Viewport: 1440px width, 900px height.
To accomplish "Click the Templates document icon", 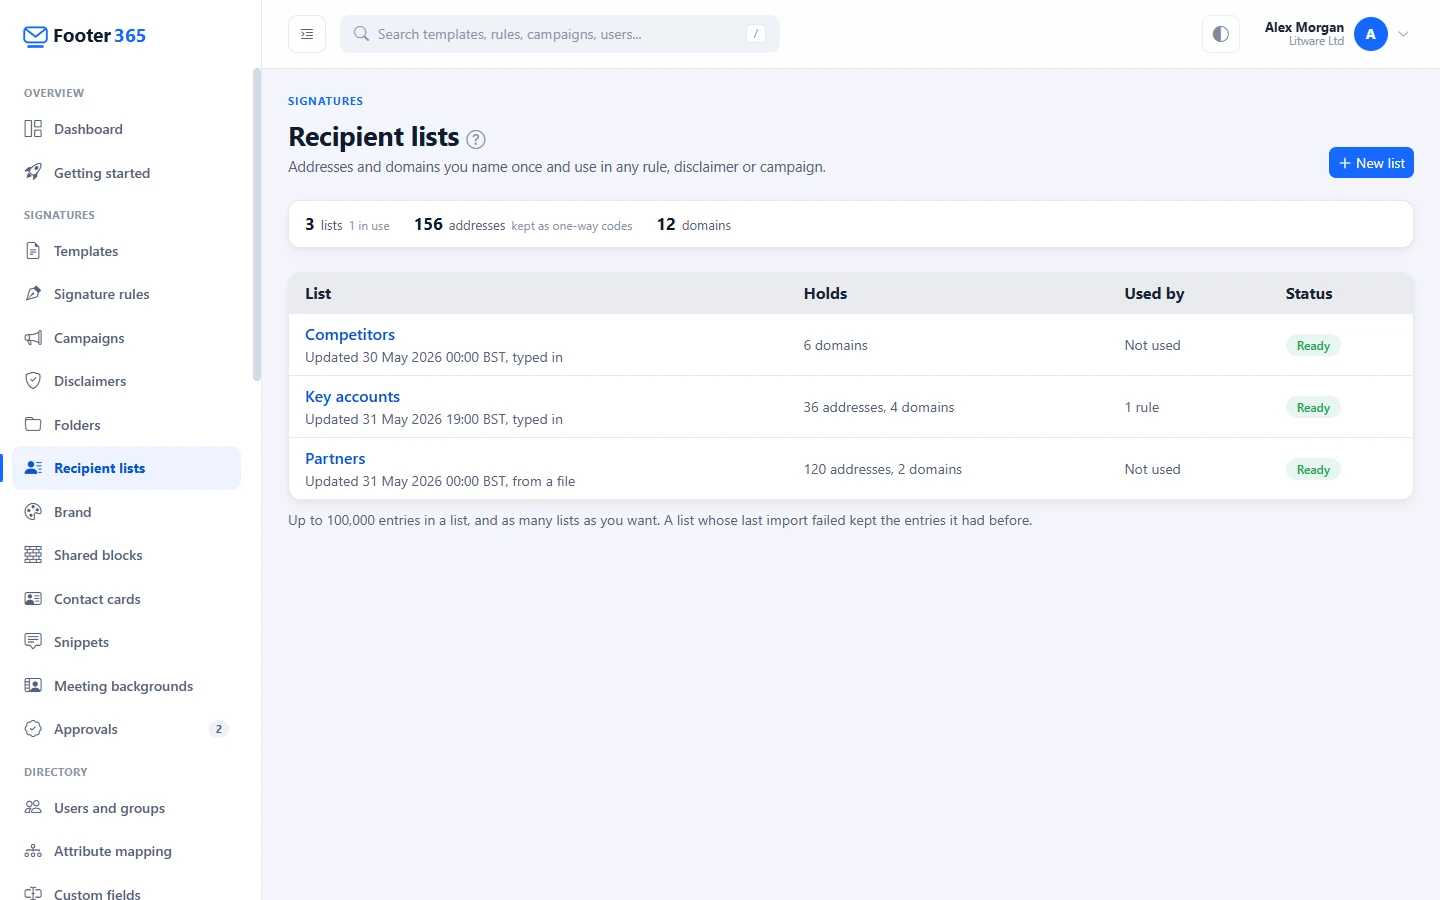I will (x=33, y=251).
